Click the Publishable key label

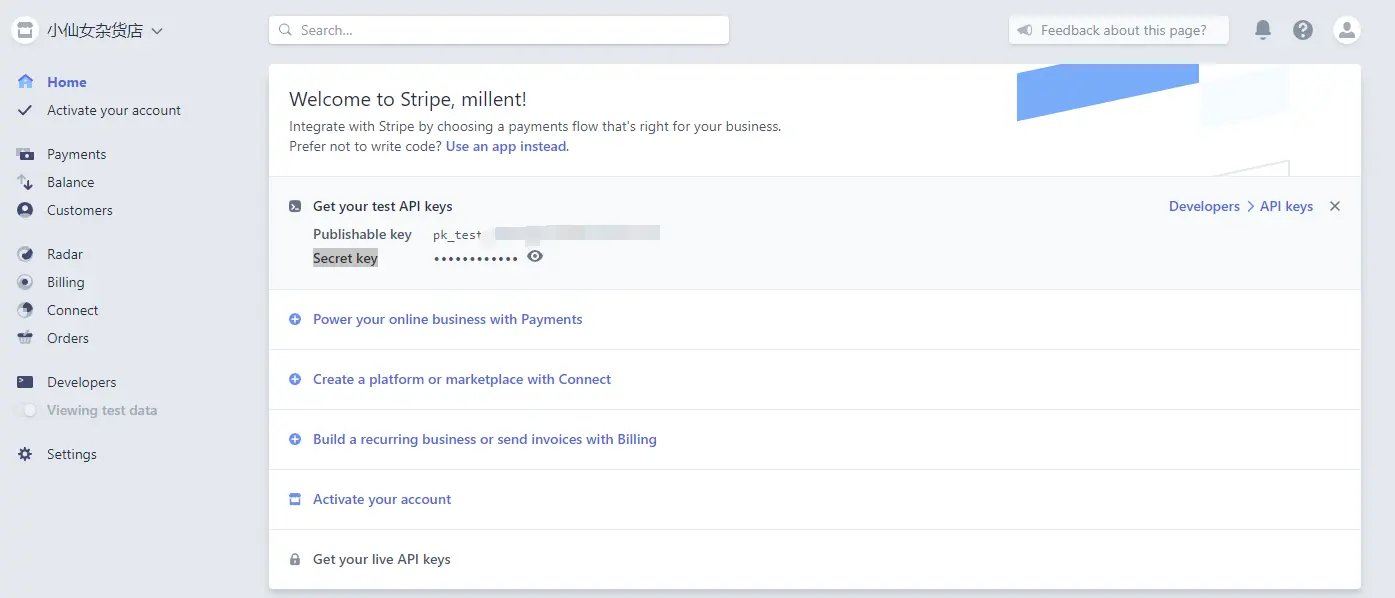pyautogui.click(x=362, y=234)
